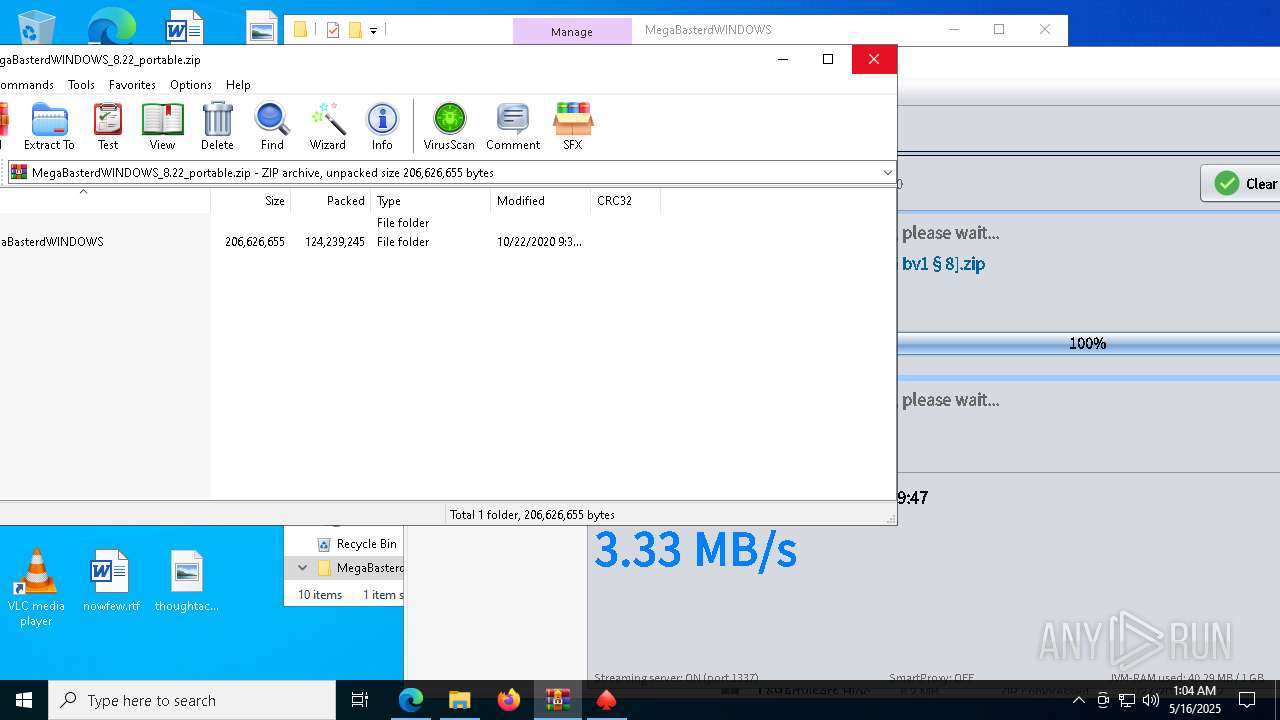Open the Find magnifier icon
1280x720 pixels.
coord(272,126)
